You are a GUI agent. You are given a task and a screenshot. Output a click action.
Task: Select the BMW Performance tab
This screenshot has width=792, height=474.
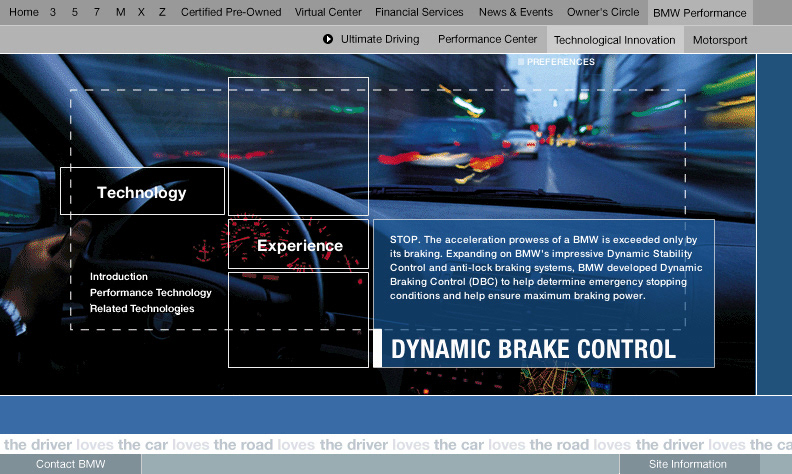700,13
